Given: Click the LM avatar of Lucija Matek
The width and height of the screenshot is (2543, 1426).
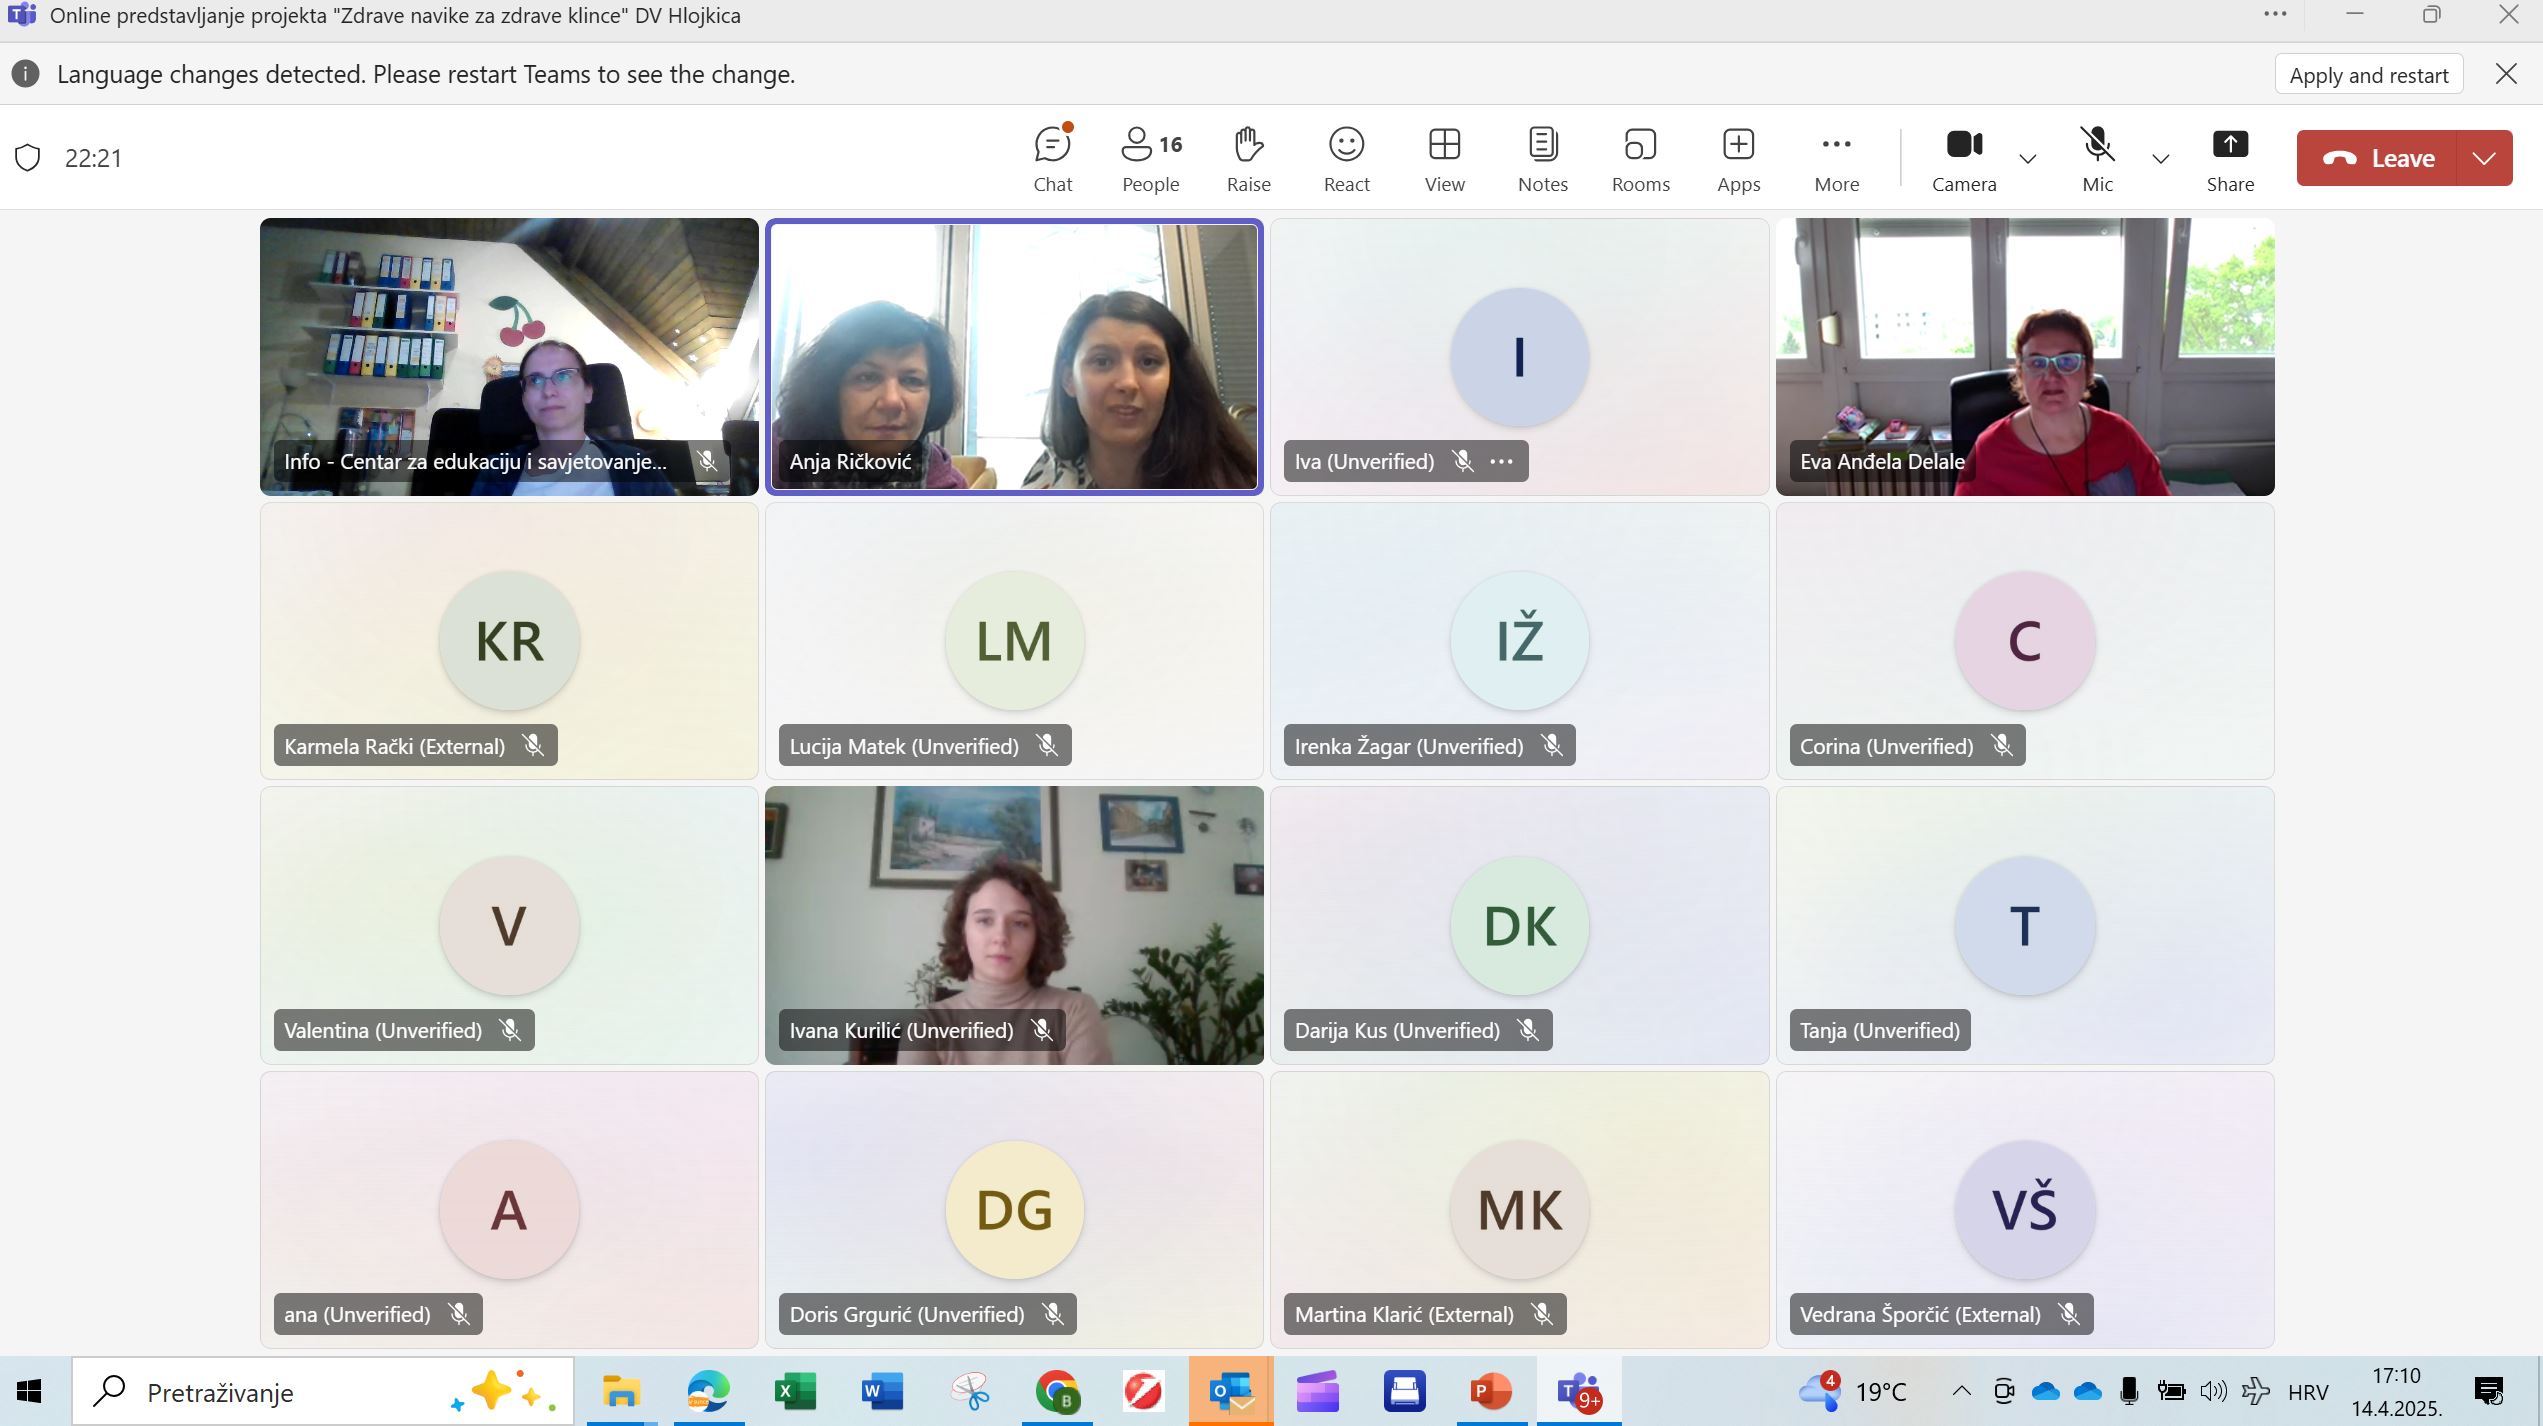Looking at the screenshot, I should click(x=1014, y=641).
